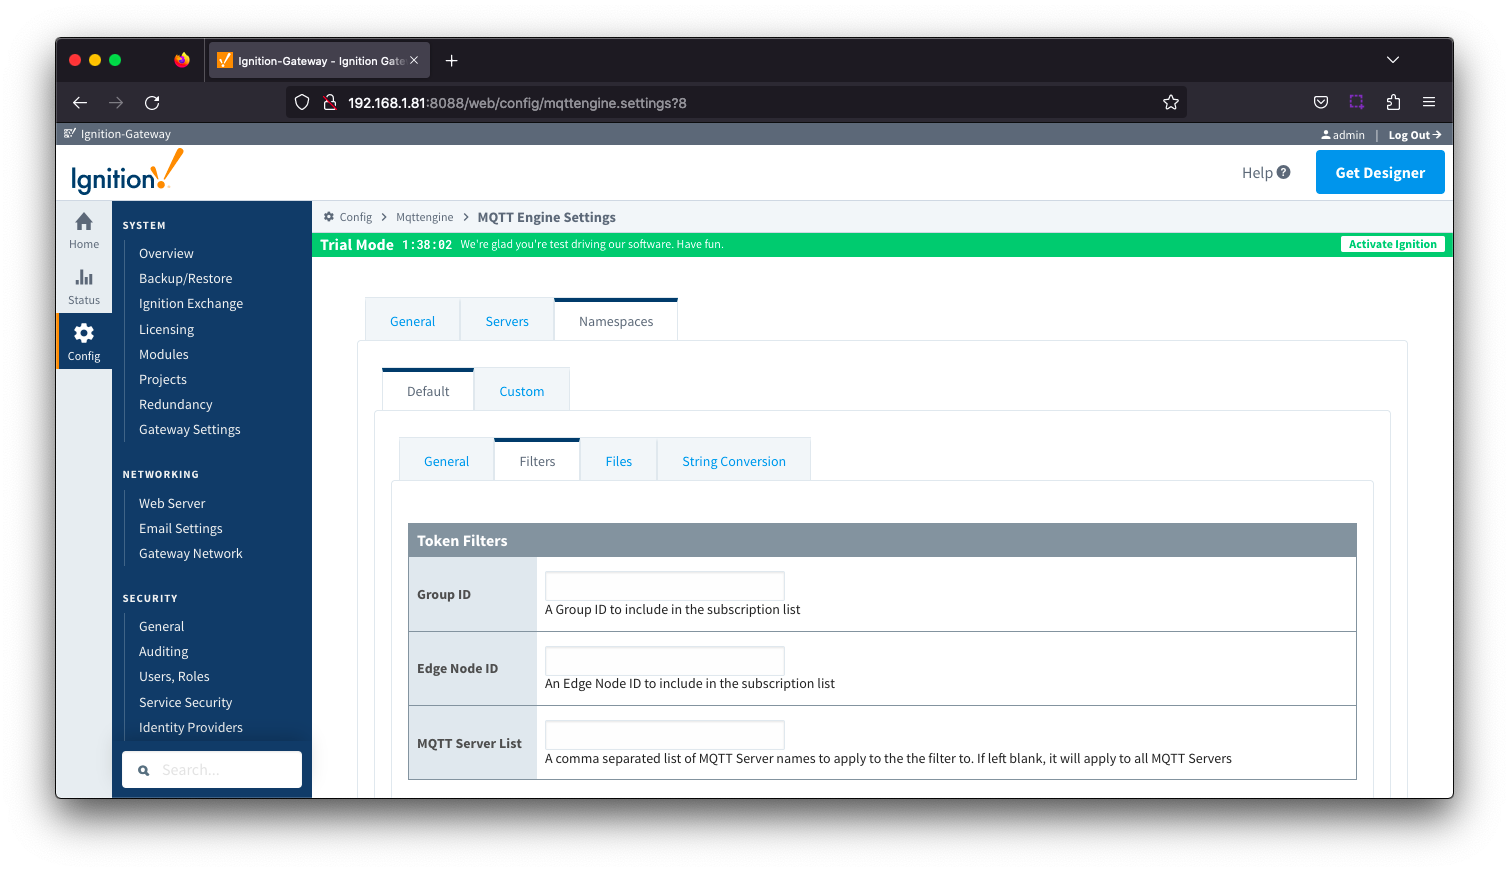1509x872 pixels.
Task: Open General under Security
Action: (x=162, y=626)
